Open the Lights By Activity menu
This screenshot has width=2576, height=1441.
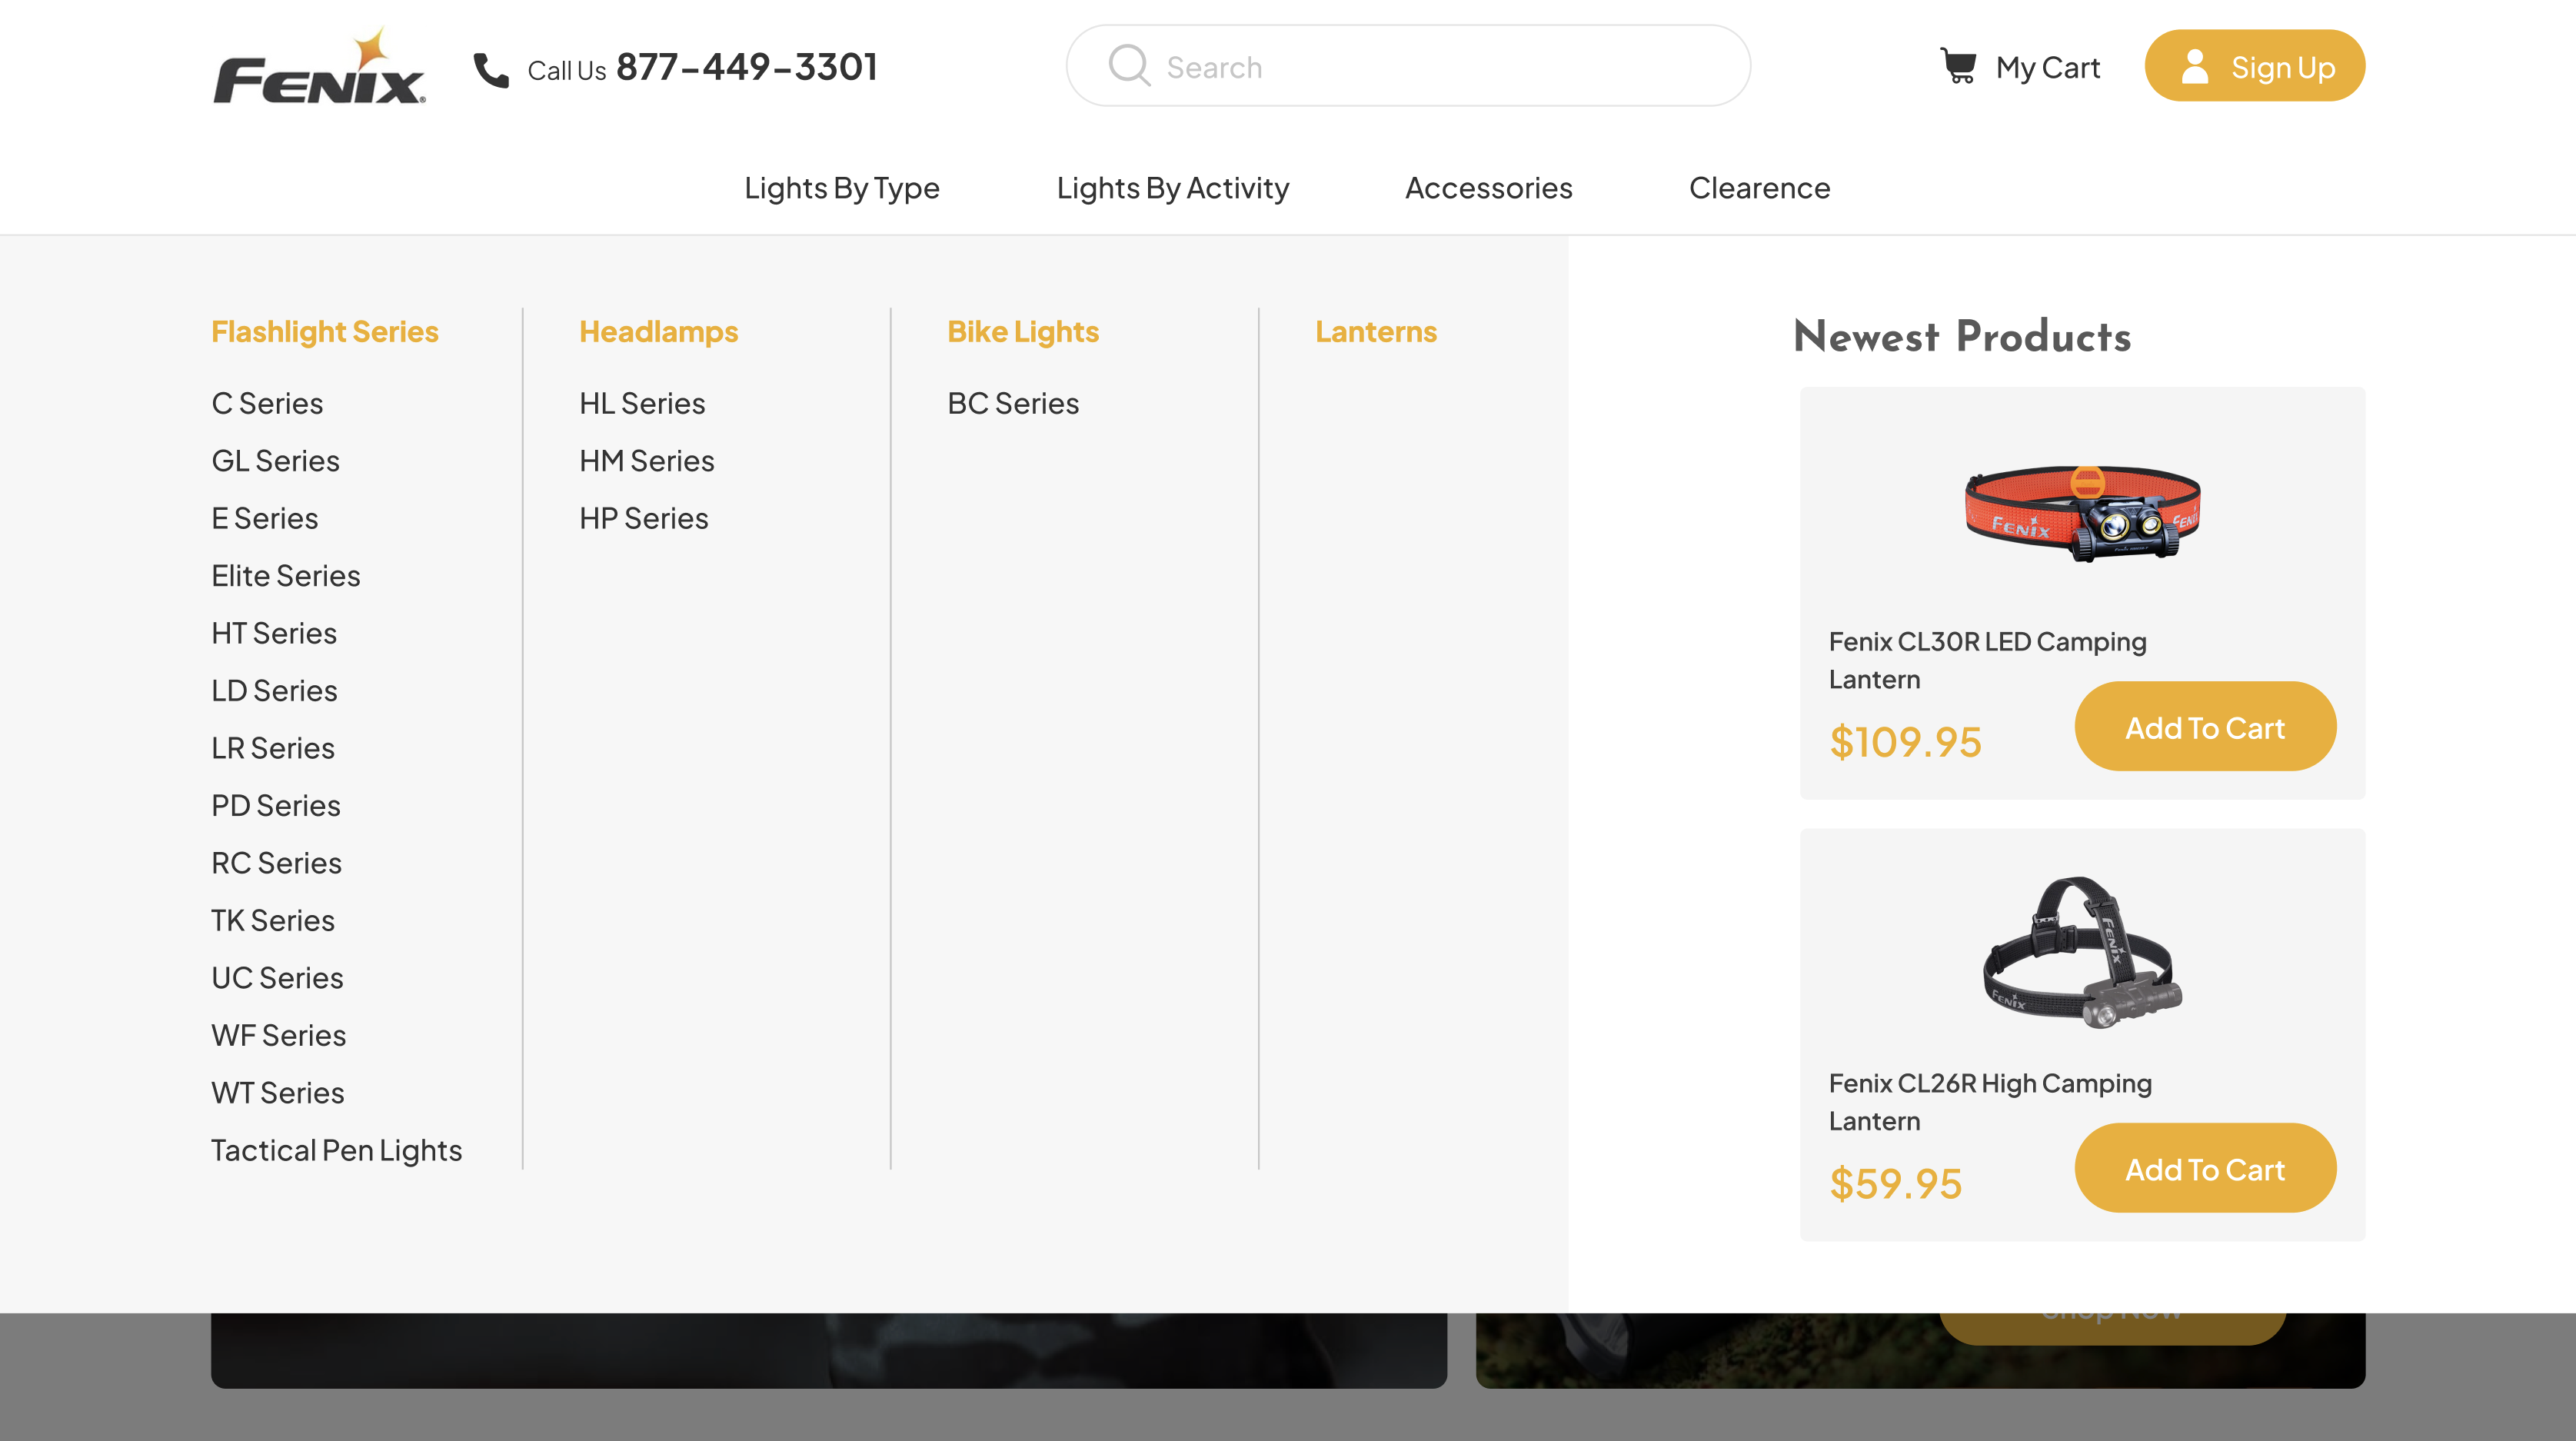tap(1173, 188)
